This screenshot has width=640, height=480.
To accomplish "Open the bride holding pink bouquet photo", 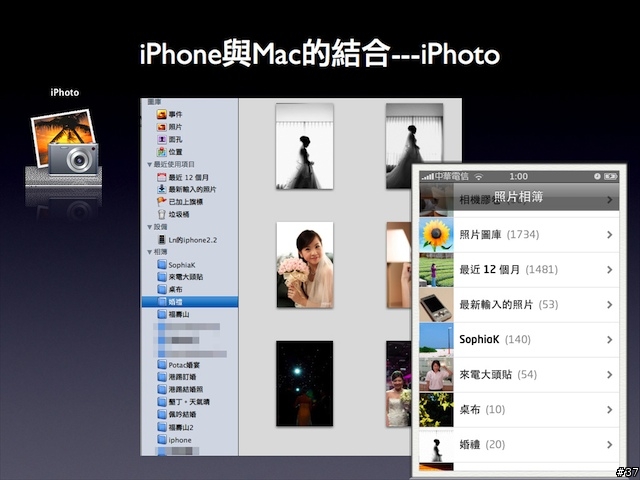I will click(305, 265).
